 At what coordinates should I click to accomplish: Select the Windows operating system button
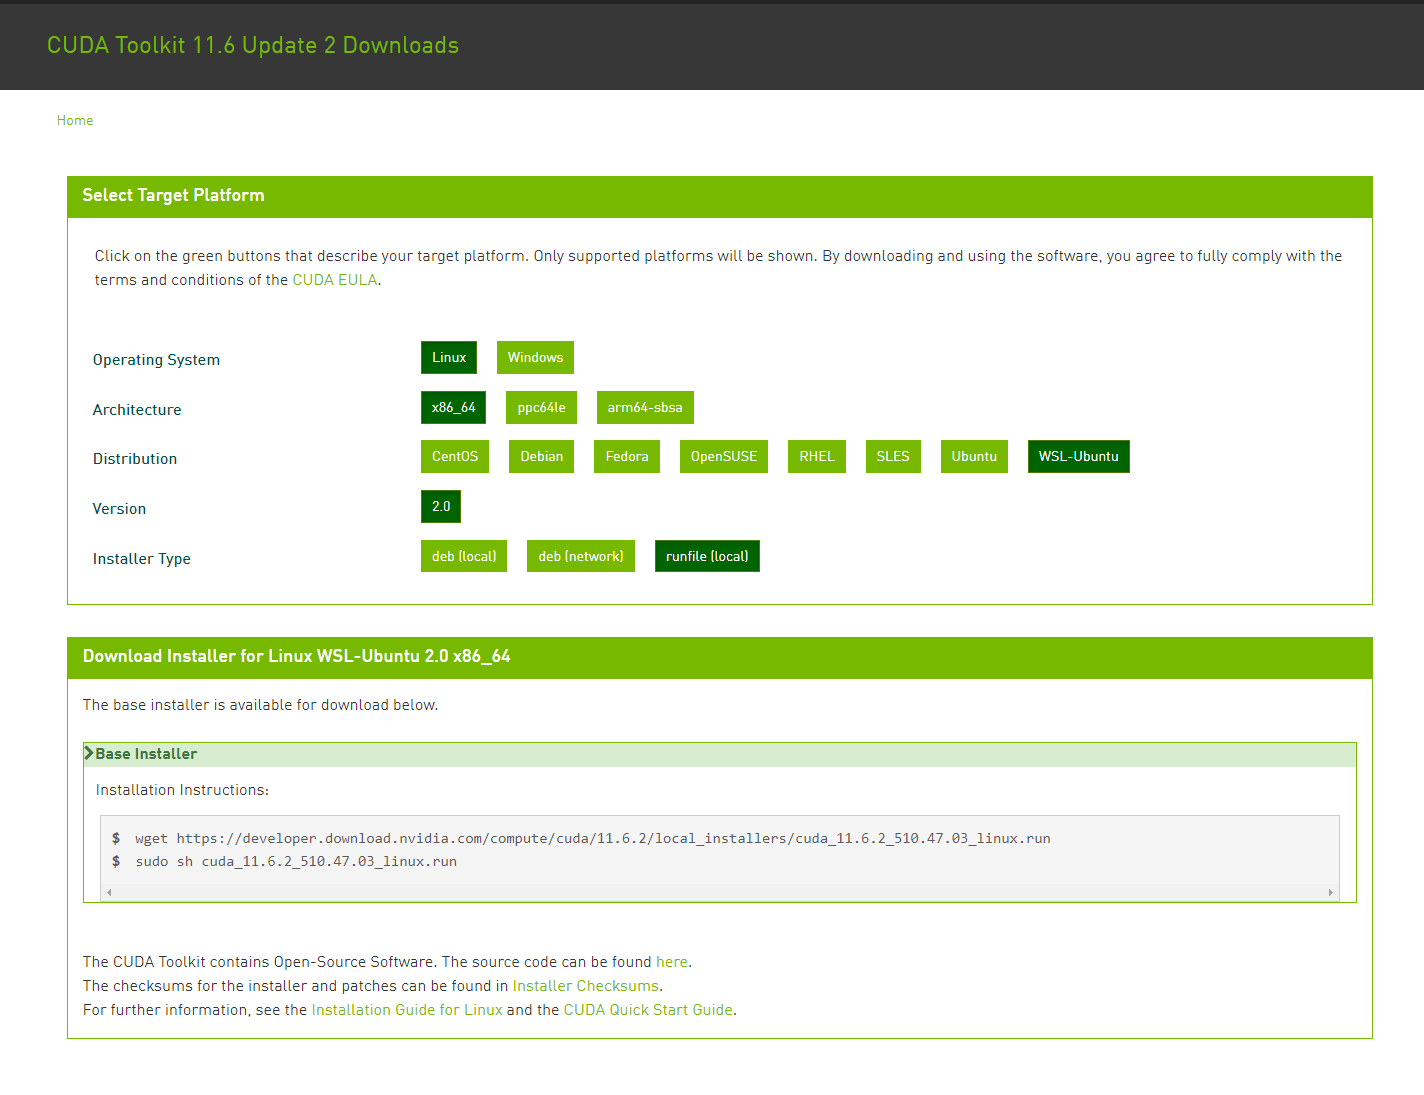coord(535,357)
